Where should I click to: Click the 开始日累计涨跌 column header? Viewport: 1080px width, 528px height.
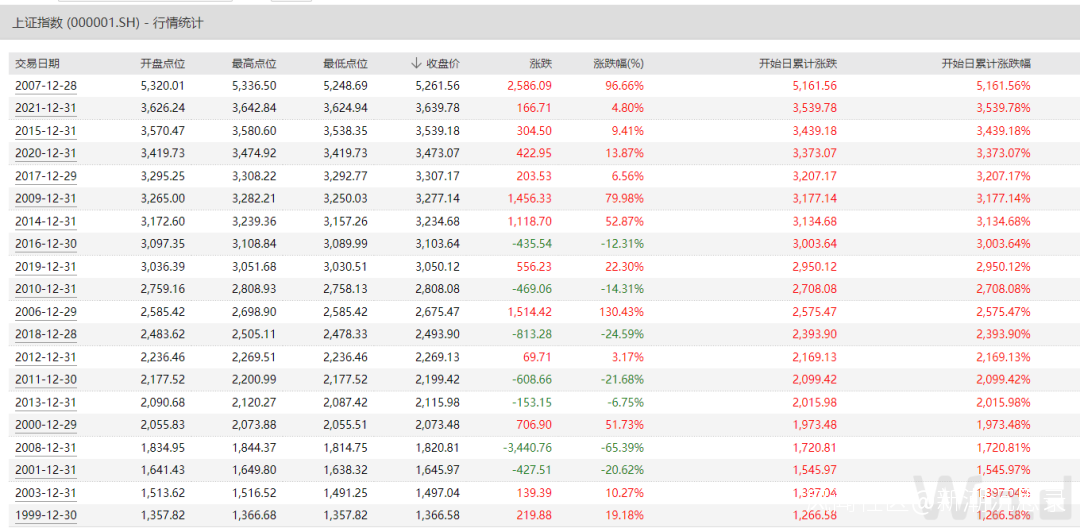[x=798, y=63]
